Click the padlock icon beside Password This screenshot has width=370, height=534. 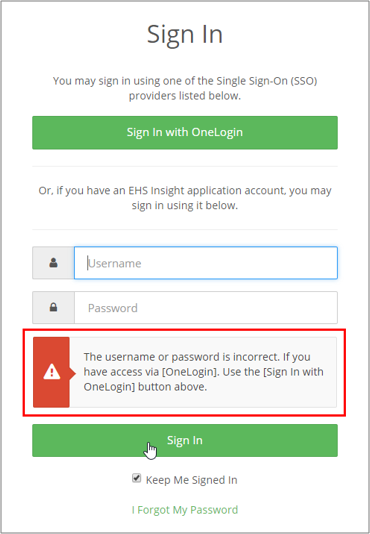pyautogui.click(x=53, y=307)
